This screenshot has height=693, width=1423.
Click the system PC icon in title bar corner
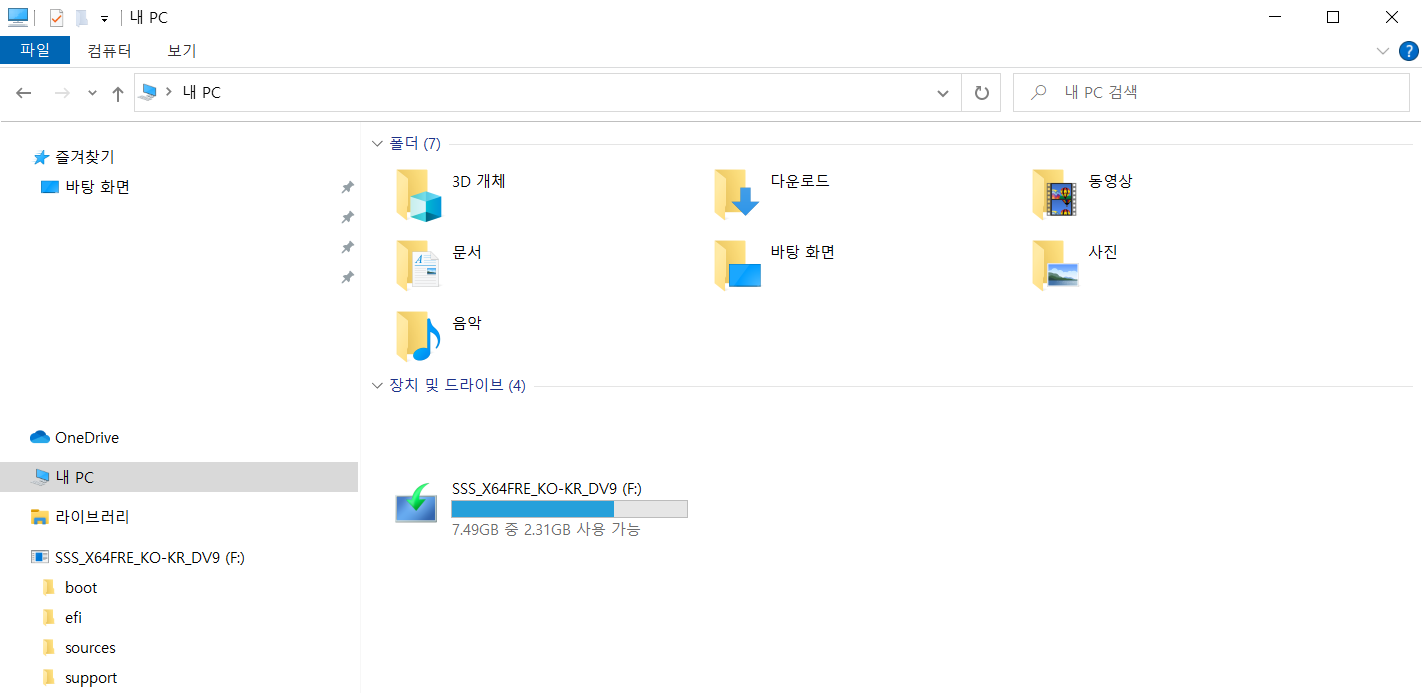(18, 17)
